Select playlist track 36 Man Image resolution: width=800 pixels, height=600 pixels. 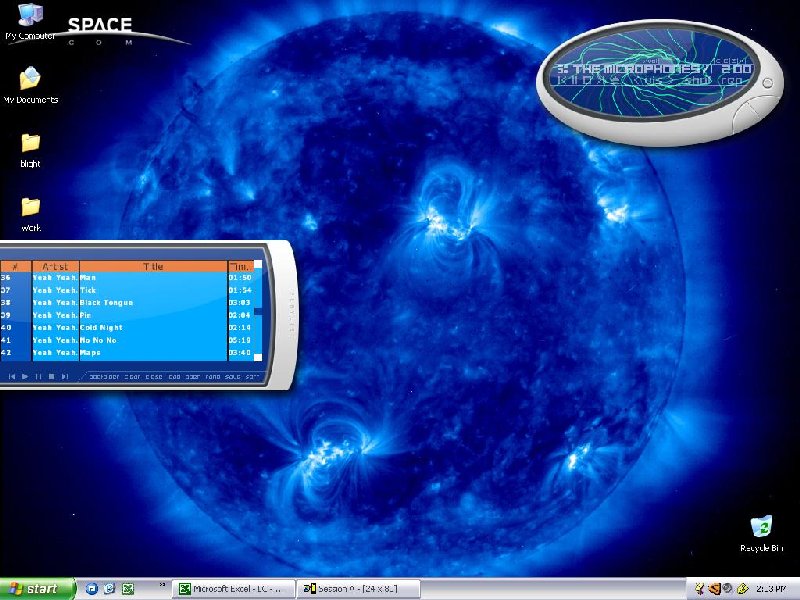[x=127, y=278]
